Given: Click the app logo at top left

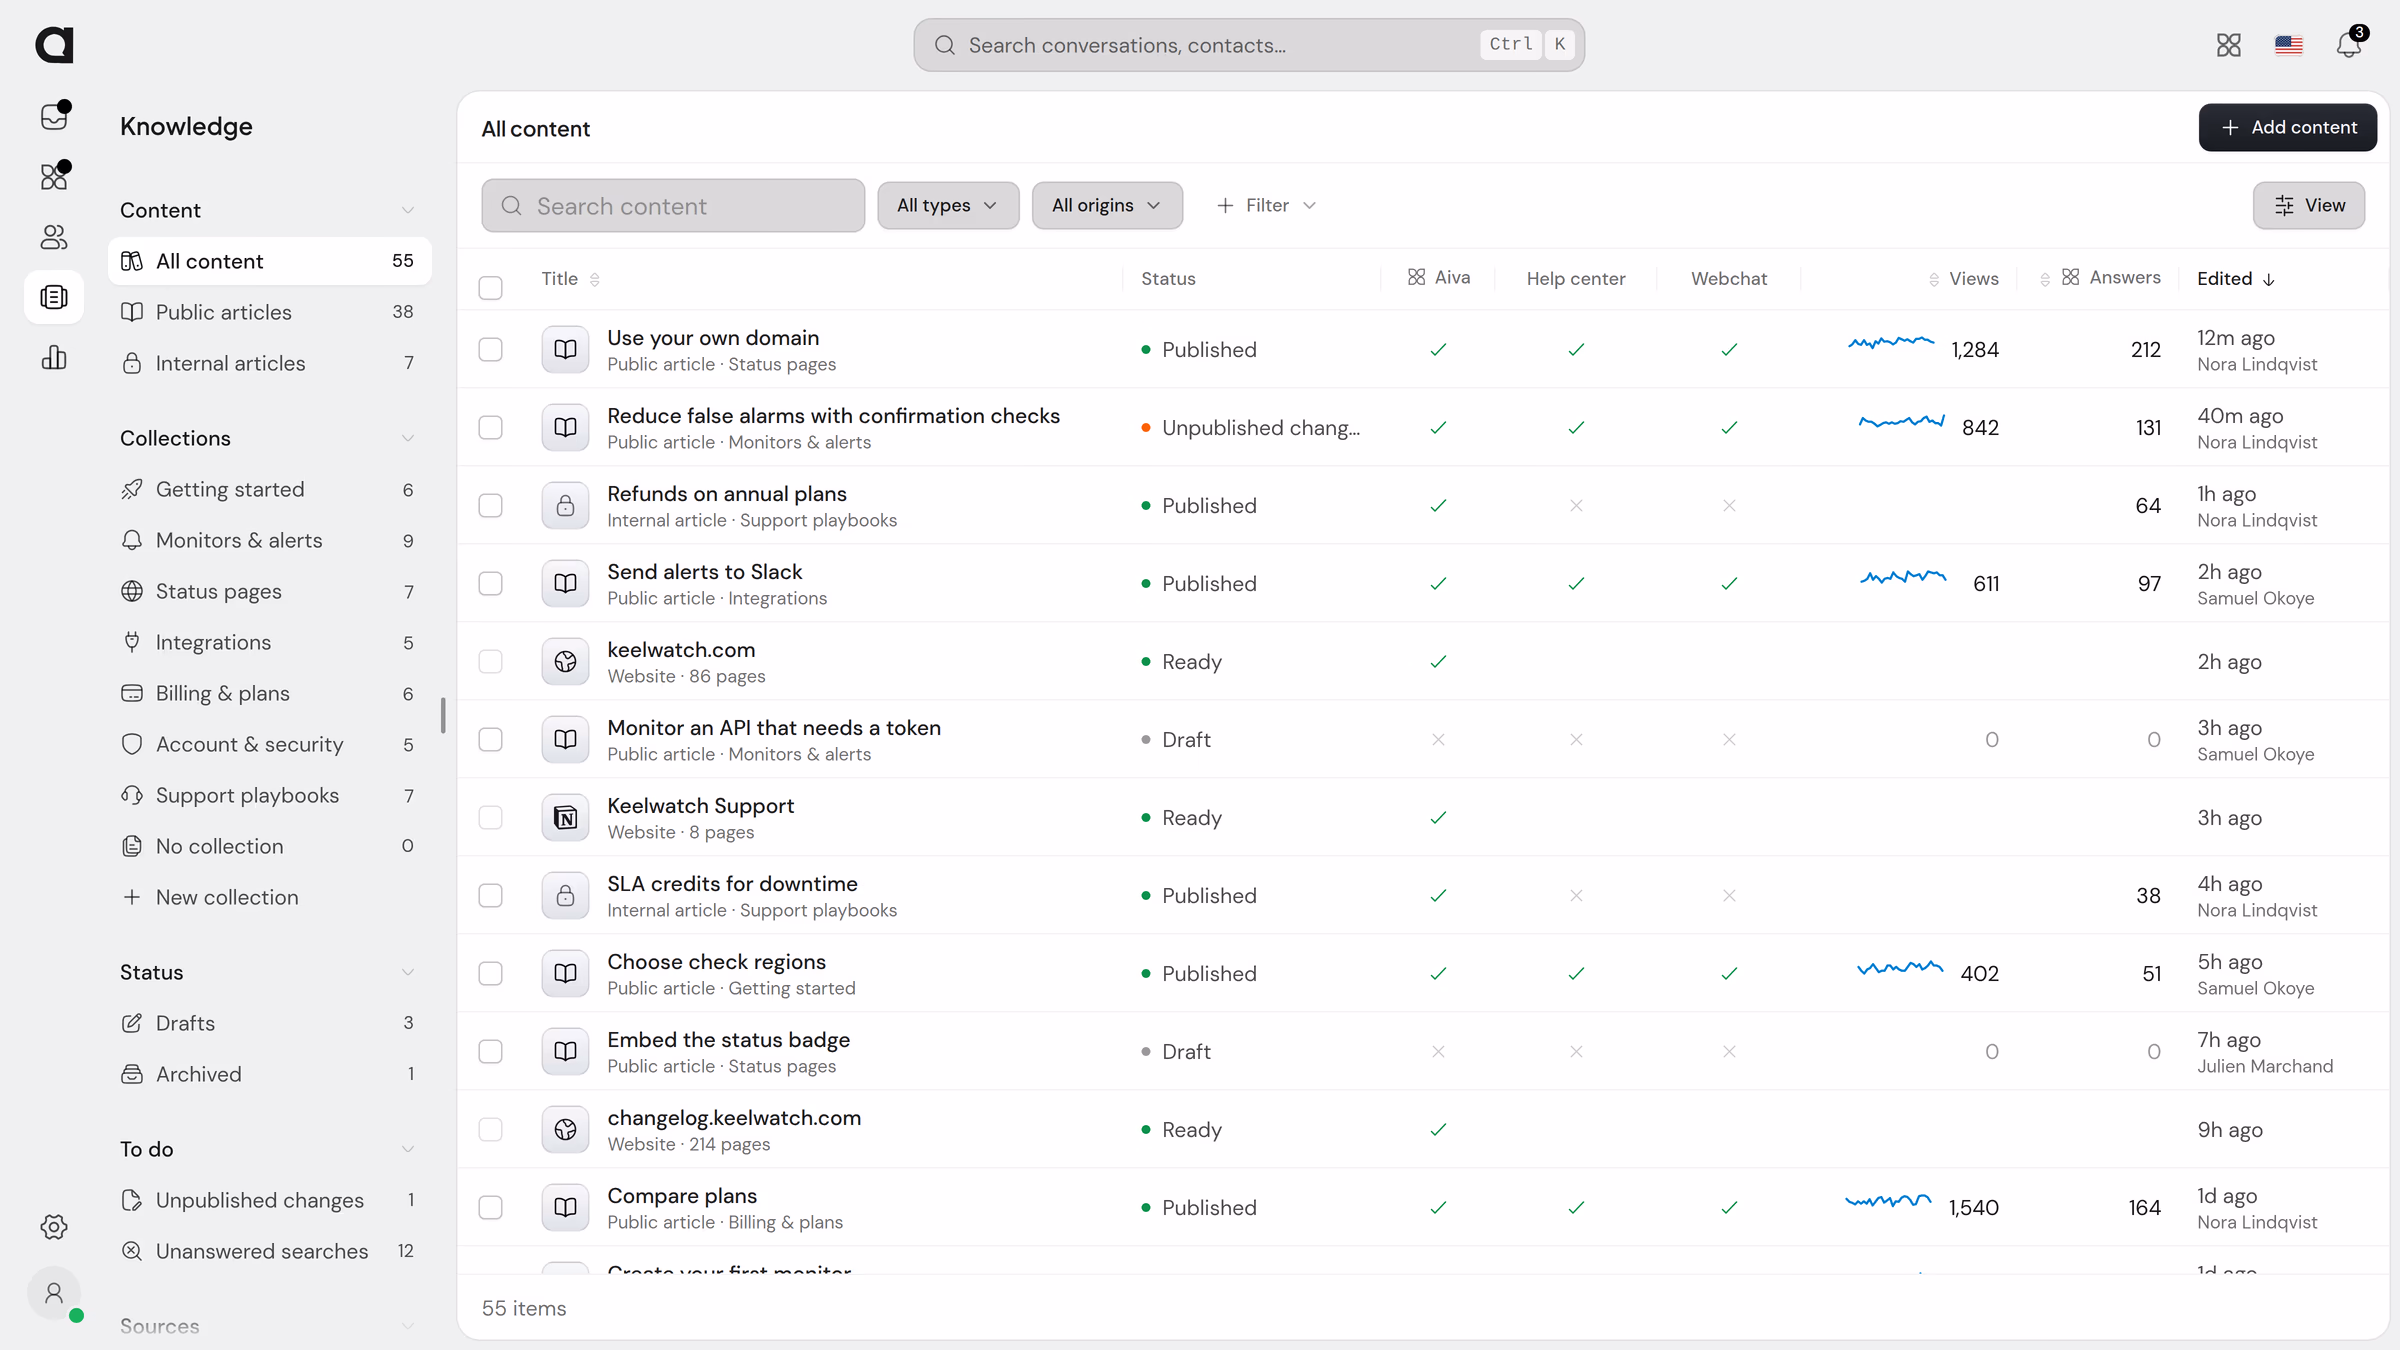Looking at the screenshot, I should (x=54, y=45).
